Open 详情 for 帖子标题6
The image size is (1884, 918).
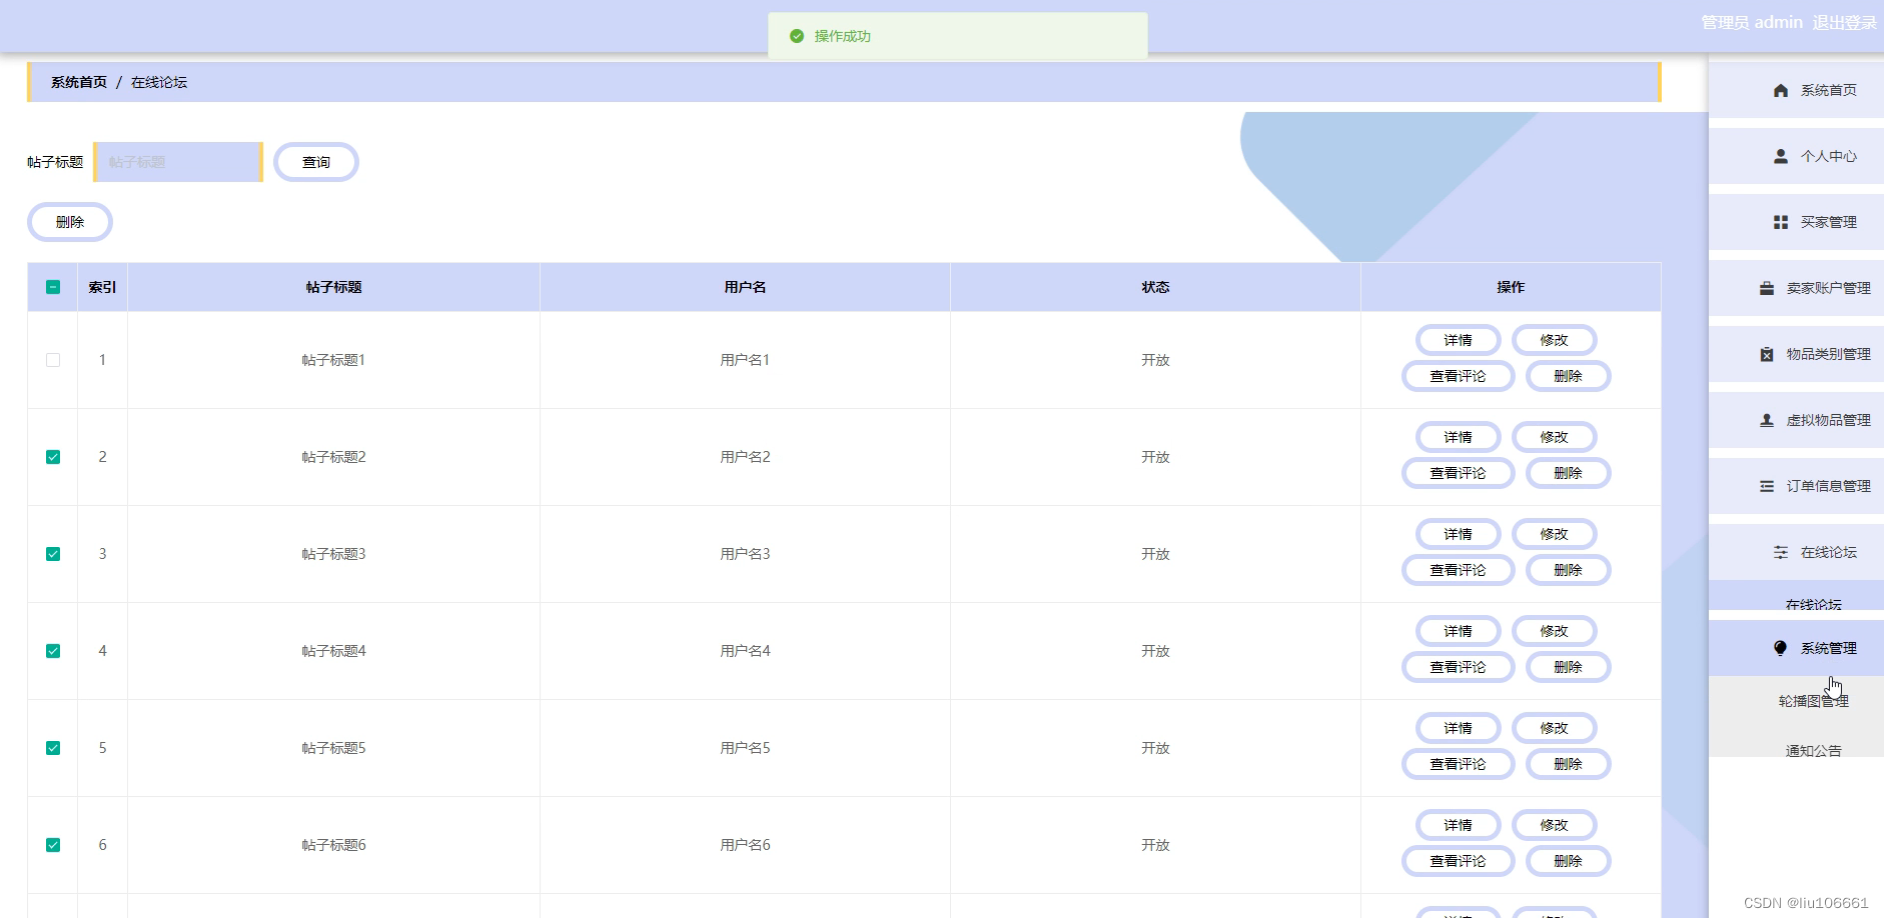click(1458, 825)
